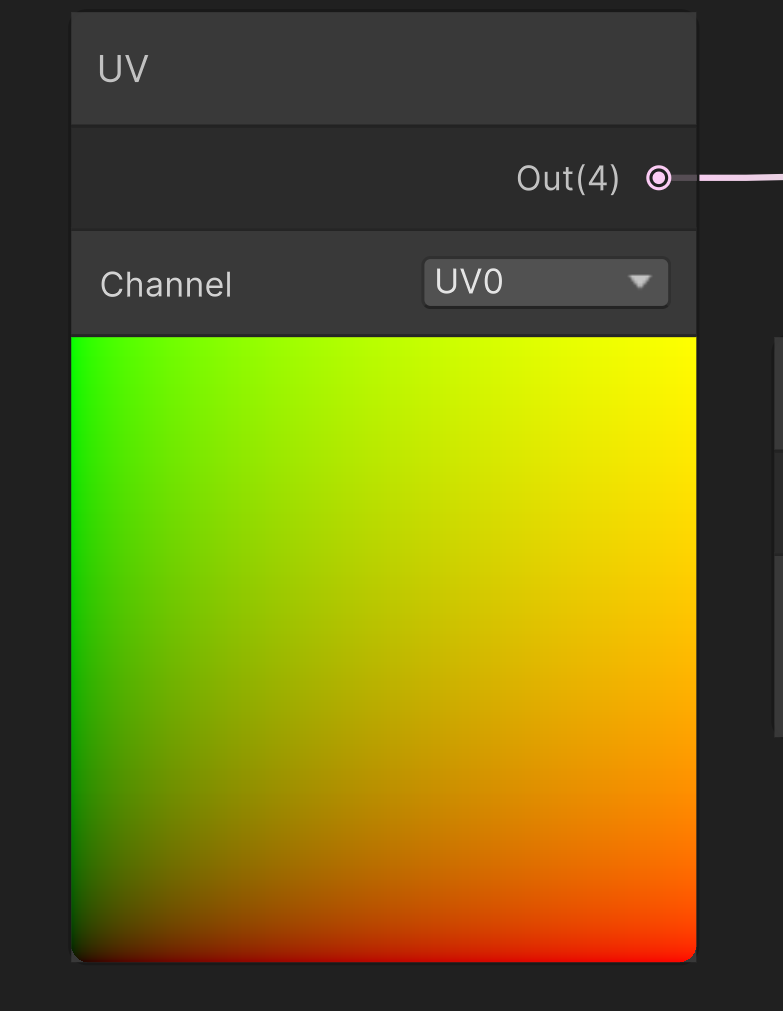Image resolution: width=783 pixels, height=1011 pixels.
Task: Click the UV0 text in channel field
Action: tap(469, 283)
